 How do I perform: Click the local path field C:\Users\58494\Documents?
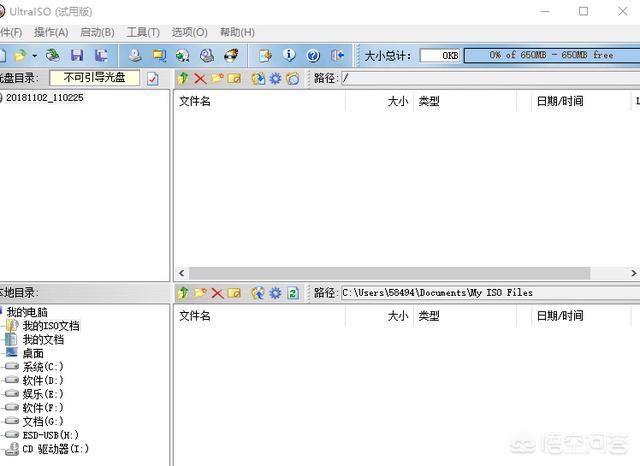coord(491,293)
